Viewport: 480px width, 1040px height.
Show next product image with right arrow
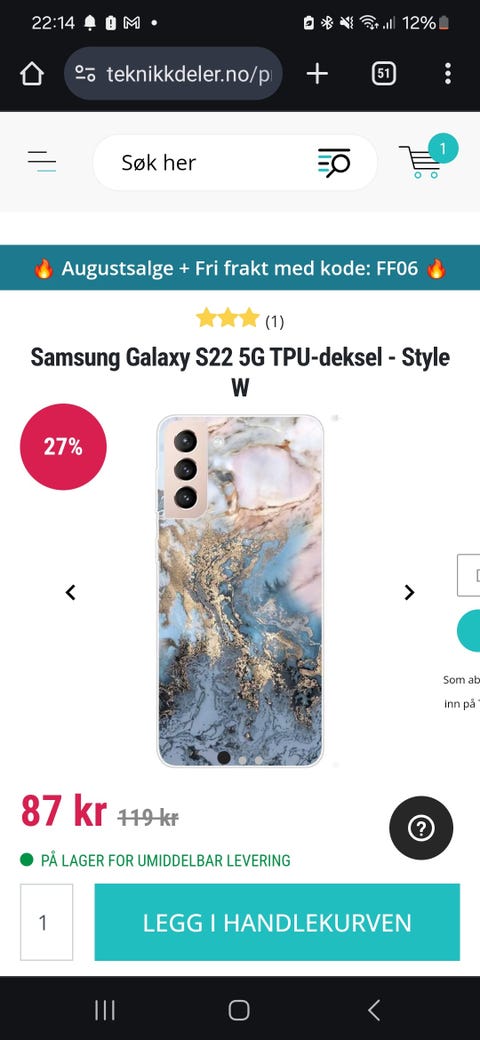point(410,592)
